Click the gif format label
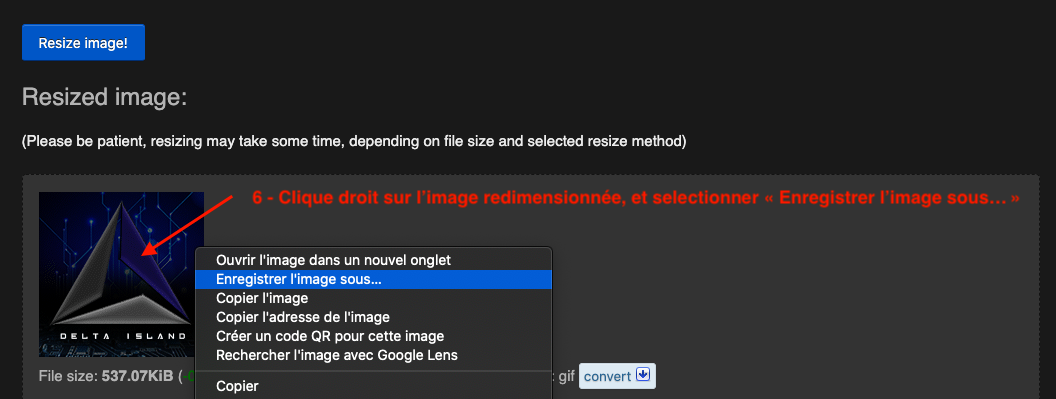Screen dimensions: 1056x399 pyautogui.click(x=566, y=376)
